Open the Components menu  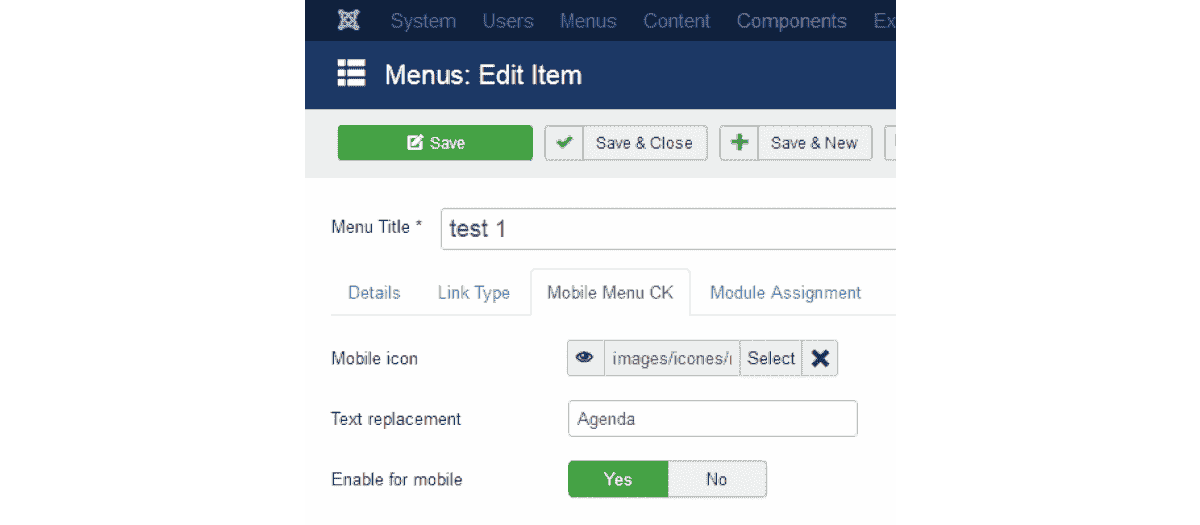(x=791, y=21)
